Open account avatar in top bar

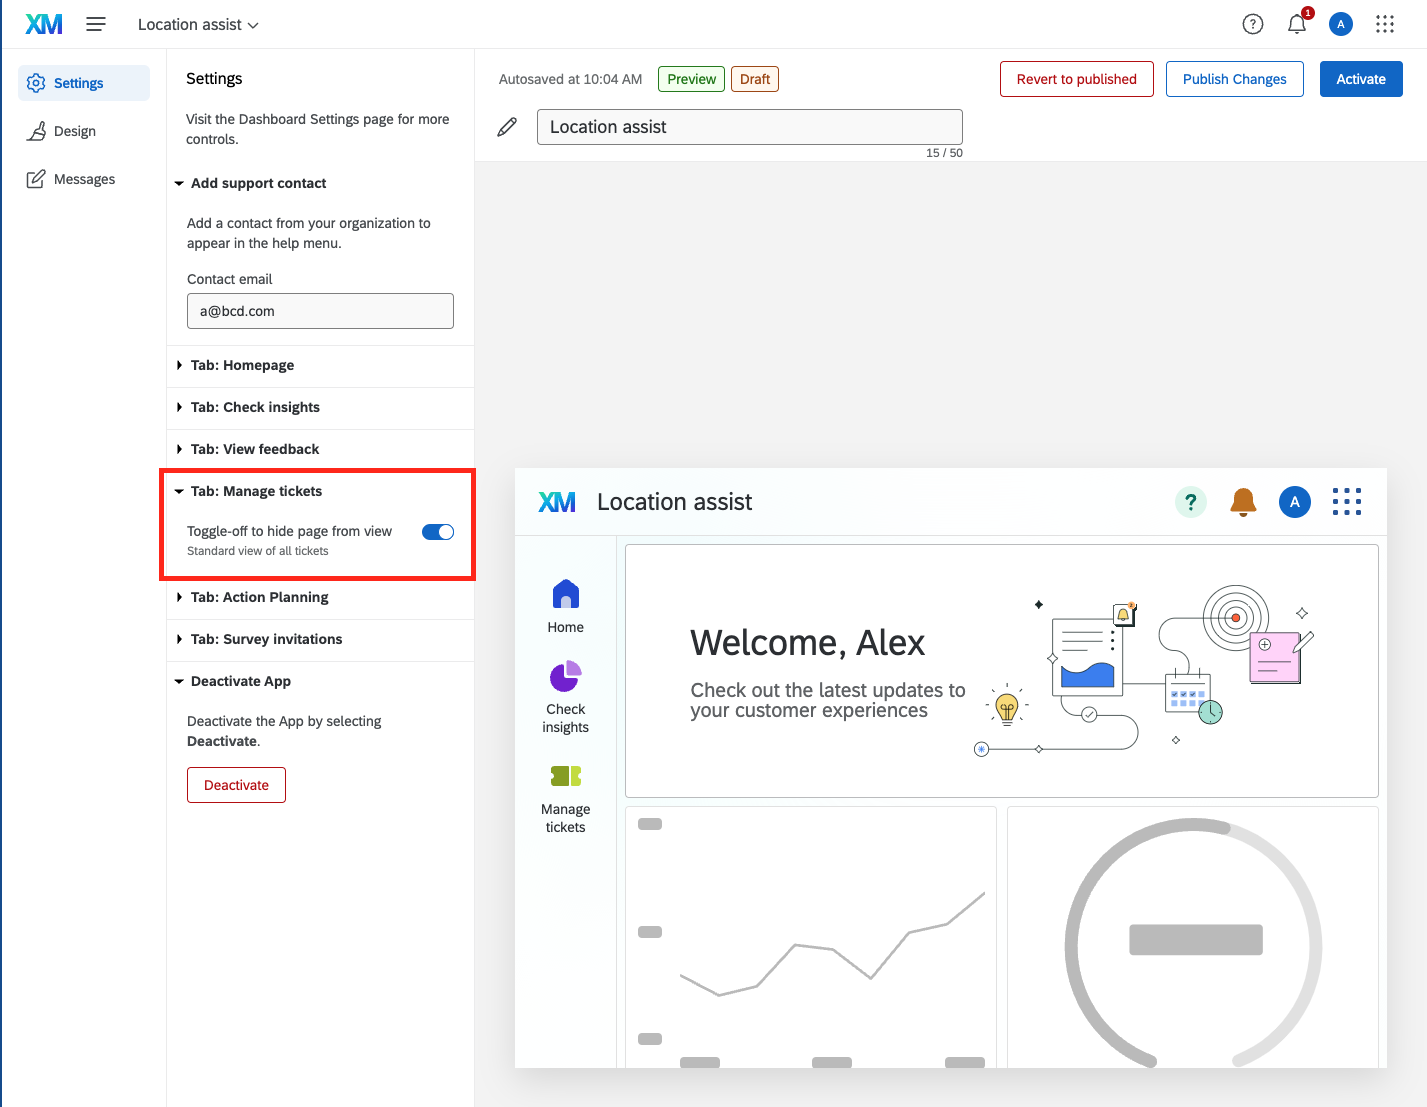[1341, 24]
